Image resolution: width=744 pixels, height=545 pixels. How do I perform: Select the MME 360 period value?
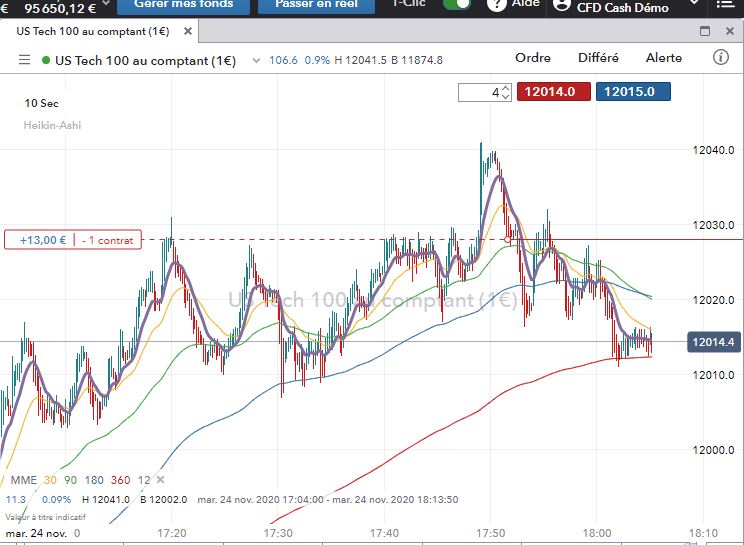(121, 480)
